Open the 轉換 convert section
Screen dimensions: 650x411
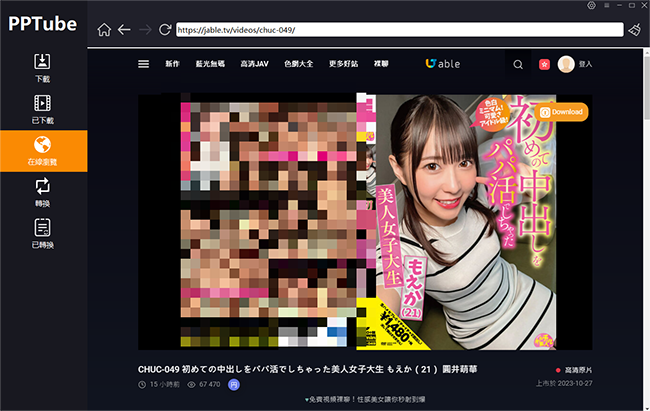(42, 191)
